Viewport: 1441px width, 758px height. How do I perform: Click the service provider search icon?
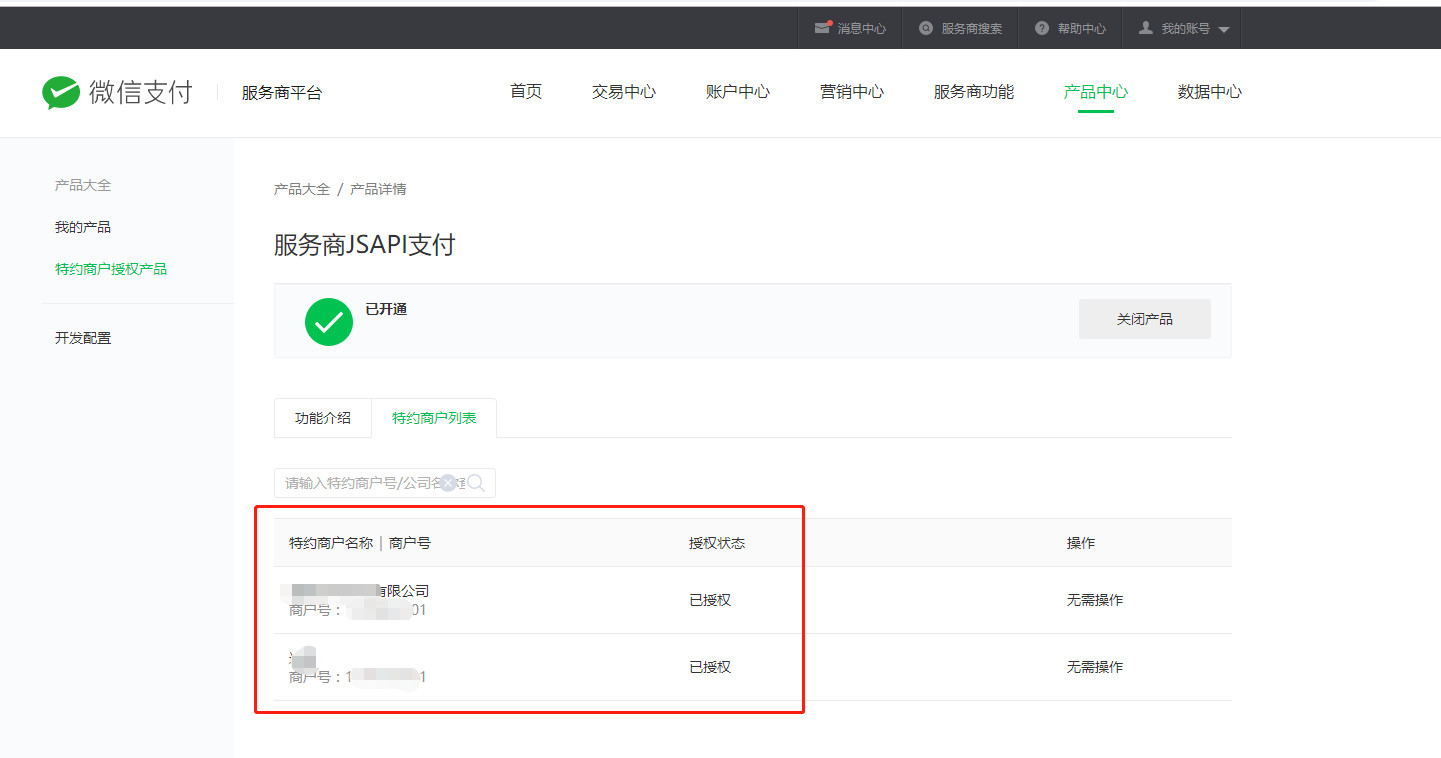coord(926,28)
